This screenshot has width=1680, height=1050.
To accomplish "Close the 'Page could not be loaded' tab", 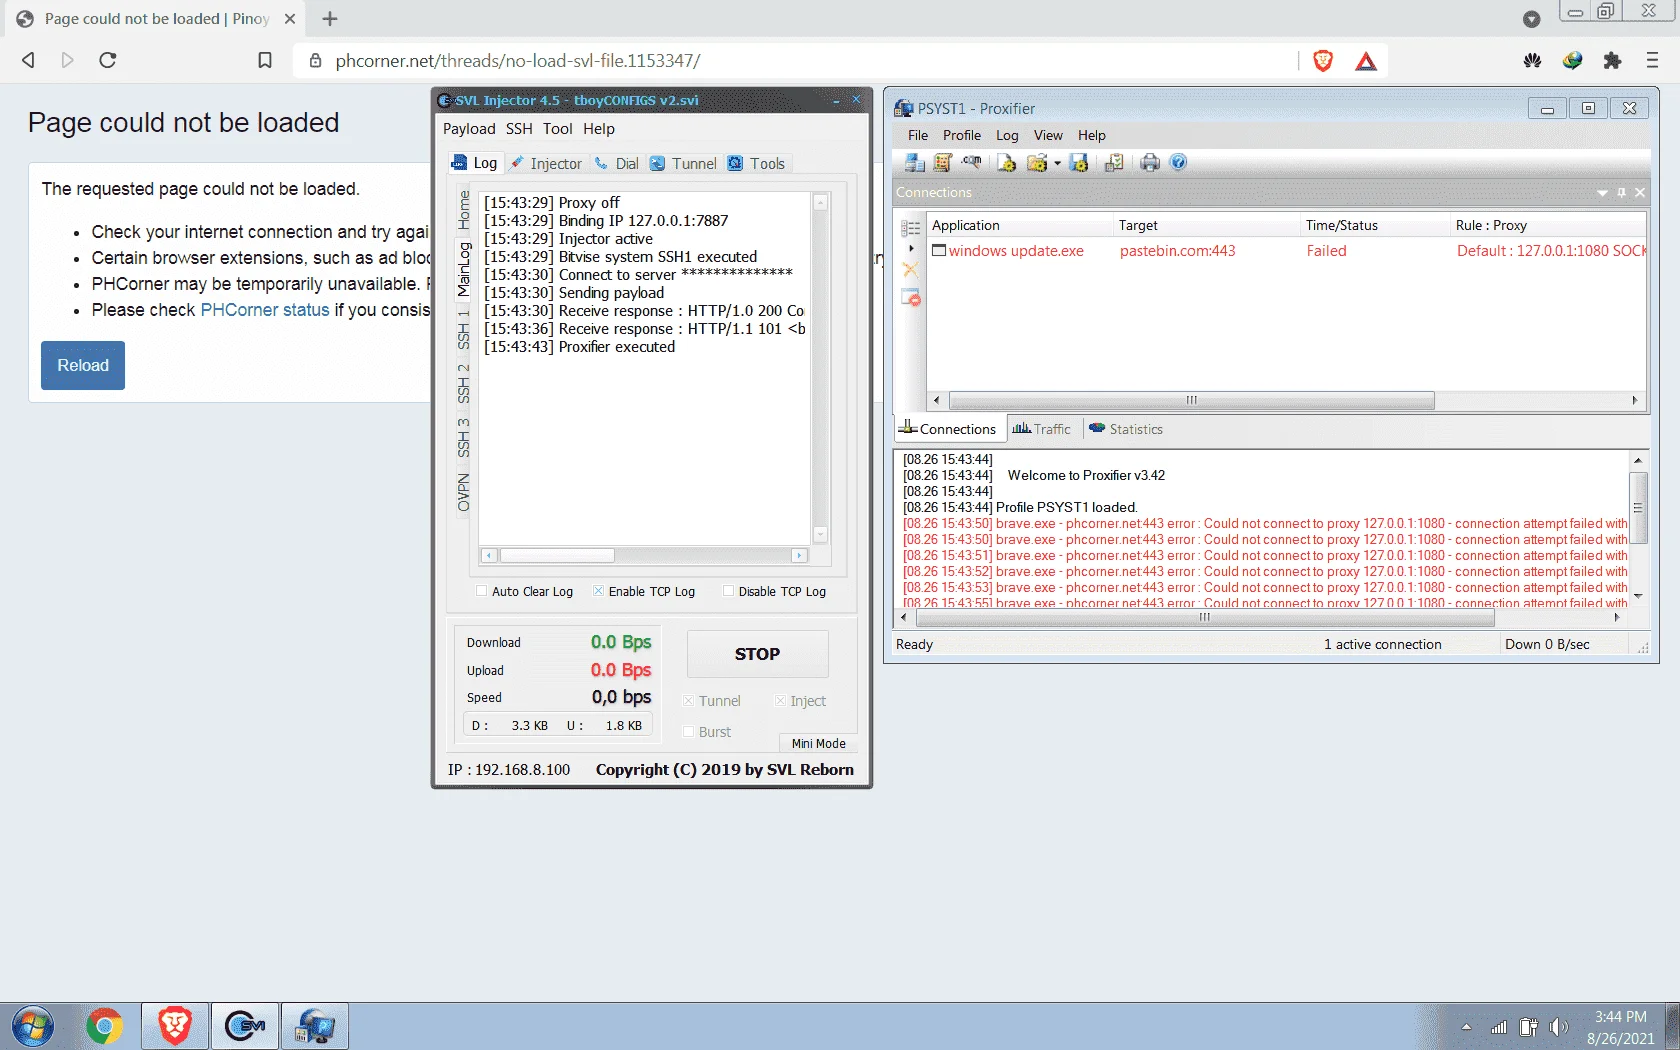I will click(x=290, y=19).
